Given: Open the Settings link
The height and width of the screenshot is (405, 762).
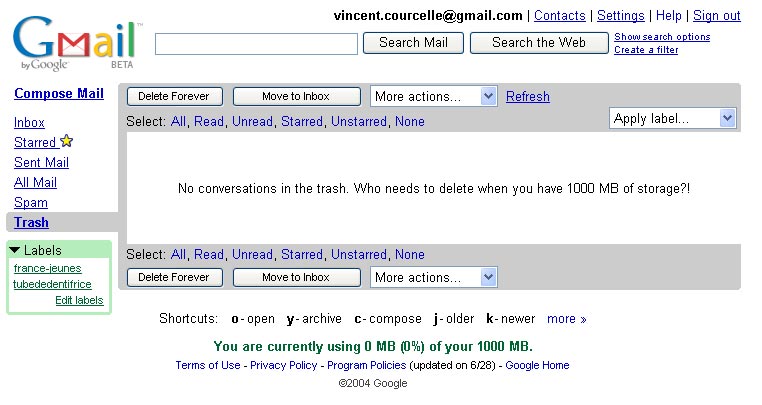Looking at the screenshot, I should [621, 16].
